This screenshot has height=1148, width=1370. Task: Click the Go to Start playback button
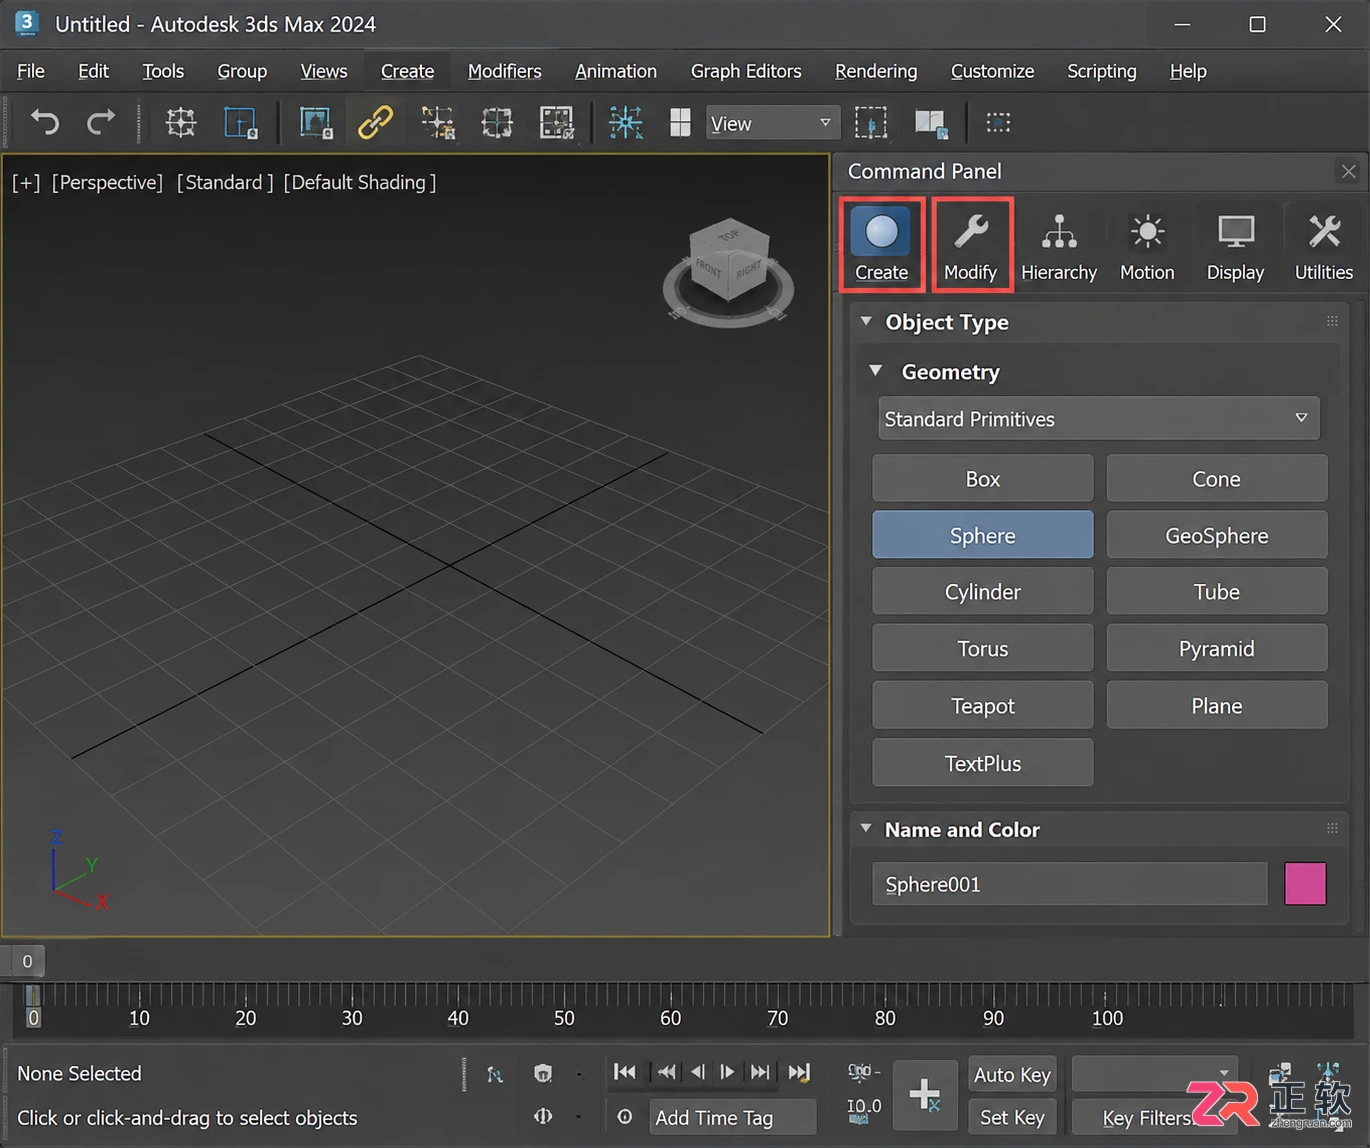click(x=625, y=1072)
